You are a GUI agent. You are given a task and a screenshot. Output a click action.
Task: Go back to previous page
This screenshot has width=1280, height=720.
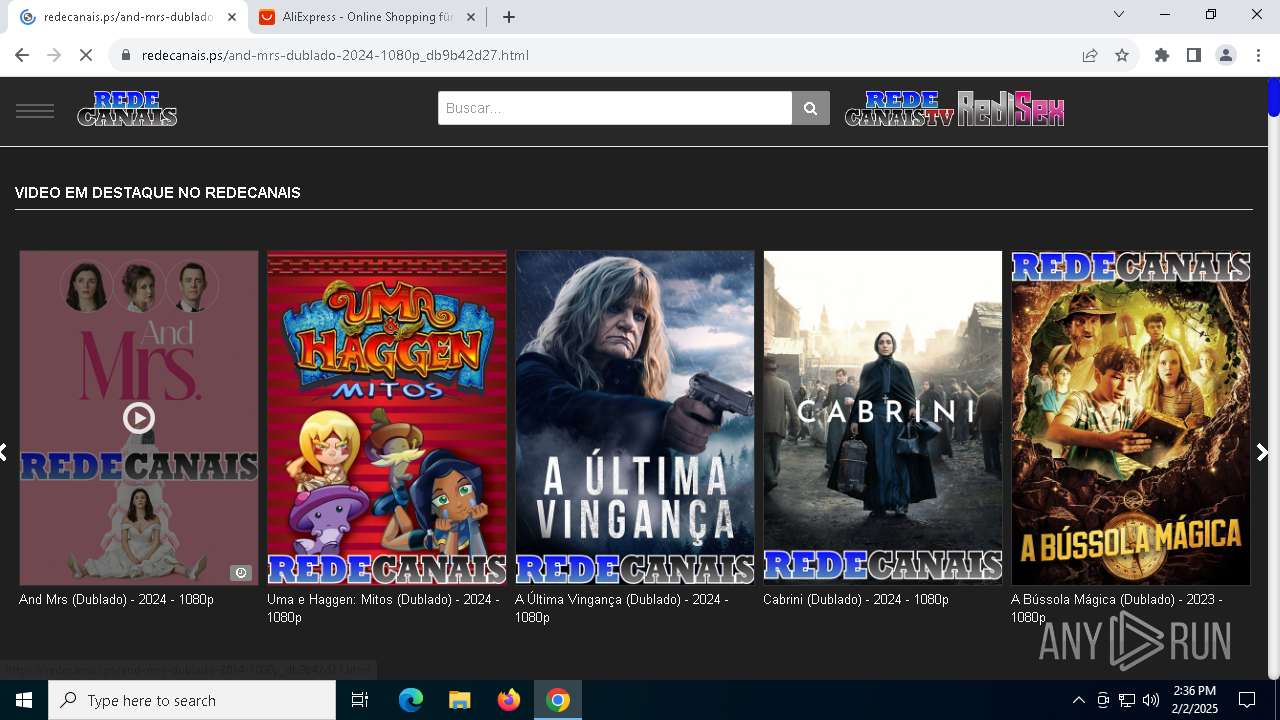22,55
